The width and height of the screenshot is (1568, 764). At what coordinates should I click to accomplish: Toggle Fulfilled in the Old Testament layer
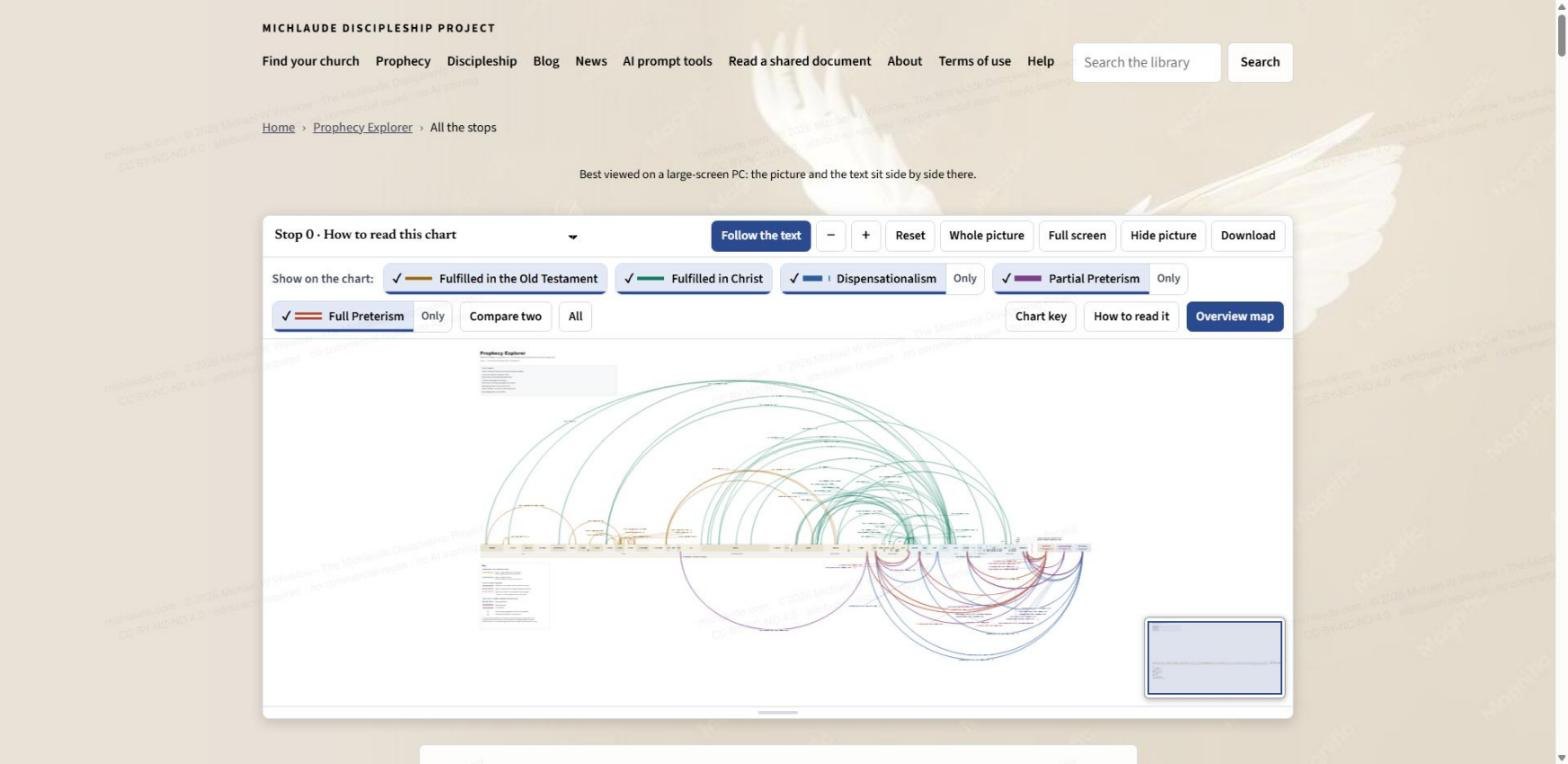coord(495,279)
